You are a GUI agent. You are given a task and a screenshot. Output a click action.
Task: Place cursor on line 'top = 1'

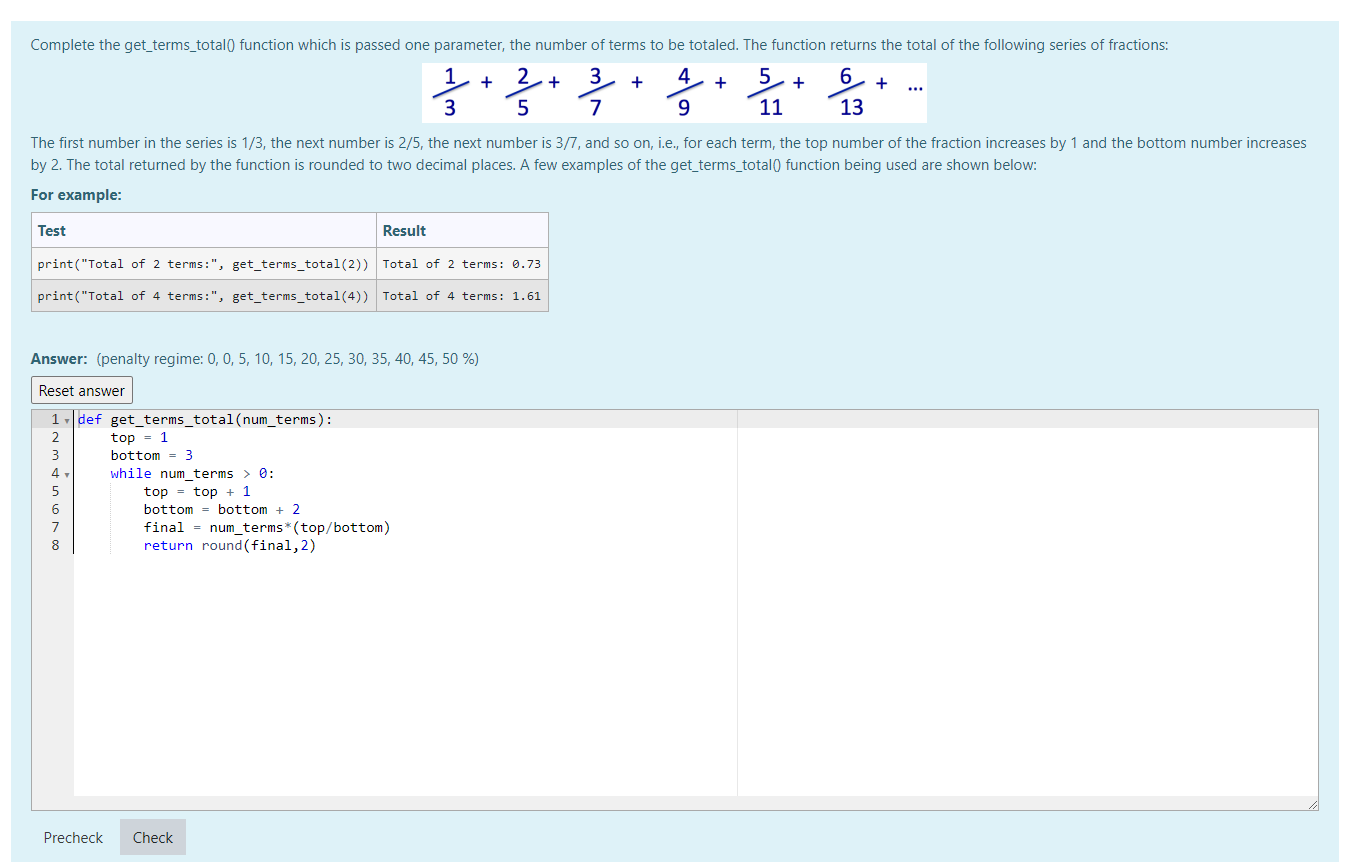(x=139, y=437)
